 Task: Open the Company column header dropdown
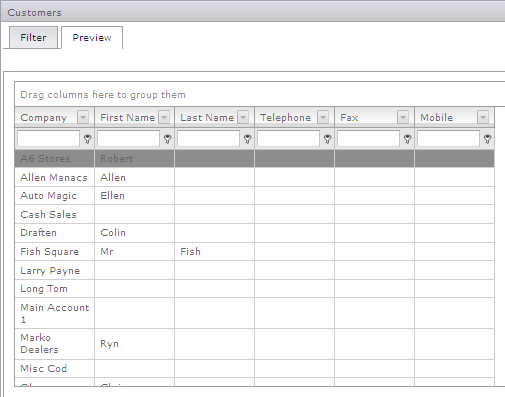pyautogui.click(x=83, y=117)
